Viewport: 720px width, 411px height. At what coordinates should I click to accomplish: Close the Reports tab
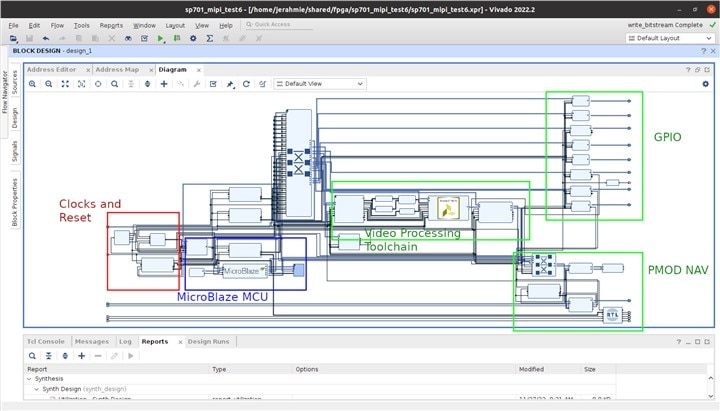180,342
